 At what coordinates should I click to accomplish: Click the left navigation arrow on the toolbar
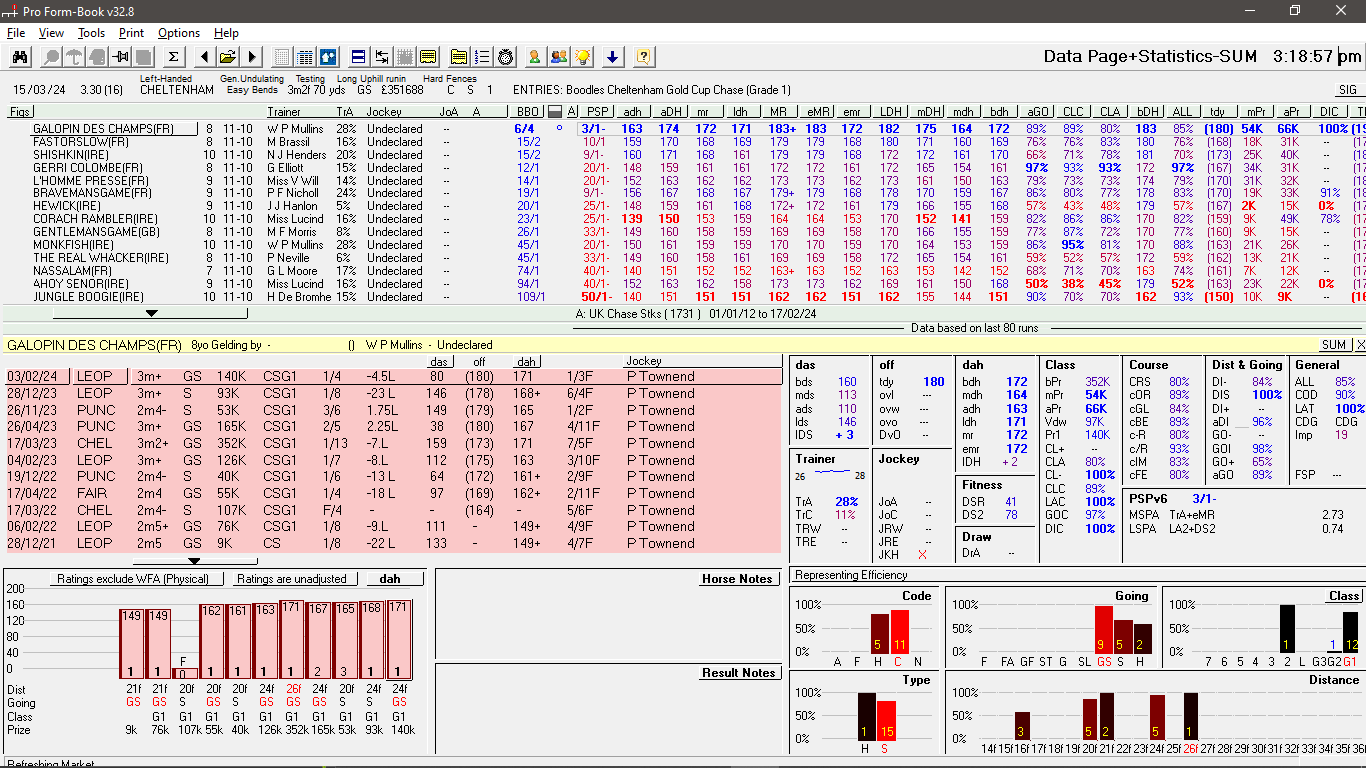pos(203,56)
